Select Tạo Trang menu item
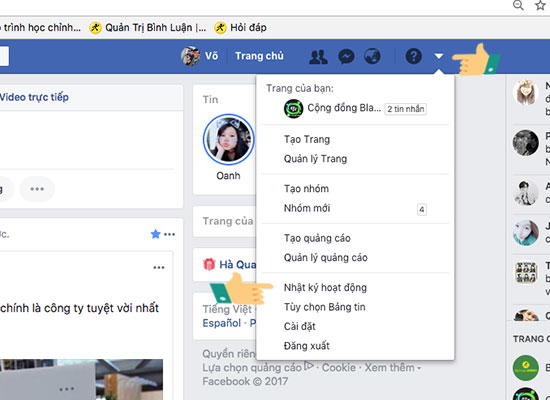 tap(307, 139)
